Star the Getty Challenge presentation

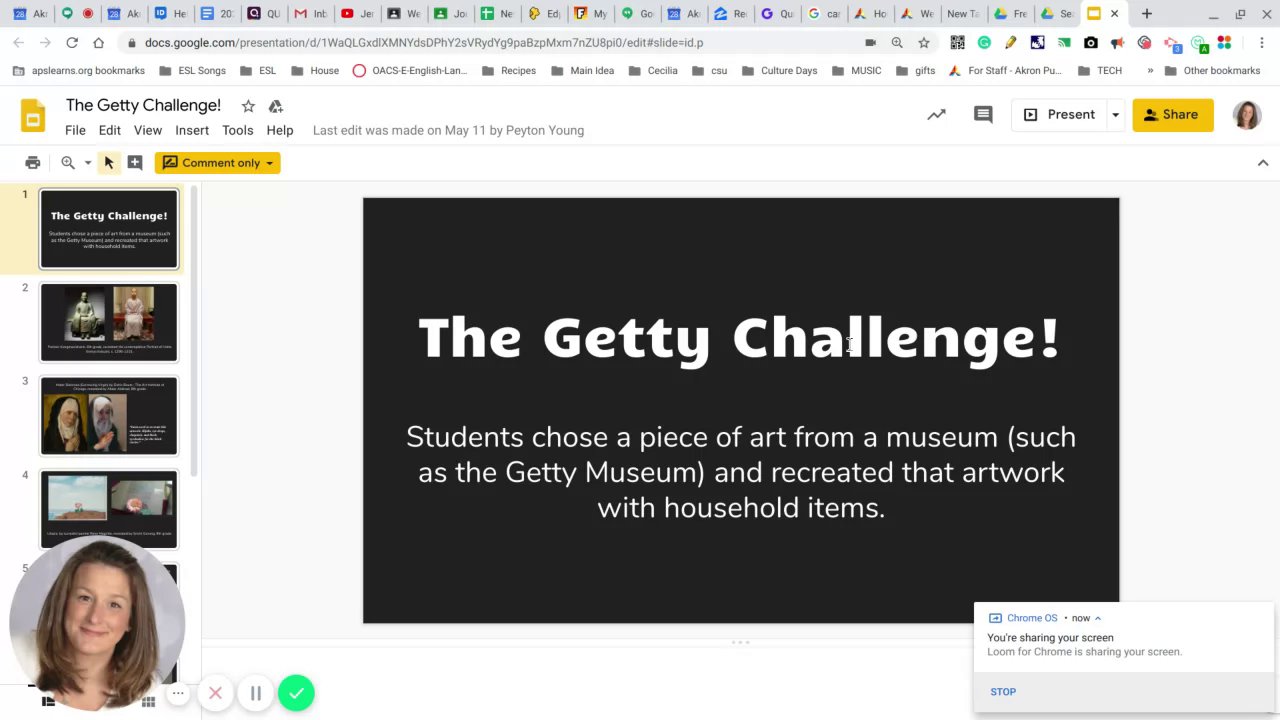pos(248,106)
